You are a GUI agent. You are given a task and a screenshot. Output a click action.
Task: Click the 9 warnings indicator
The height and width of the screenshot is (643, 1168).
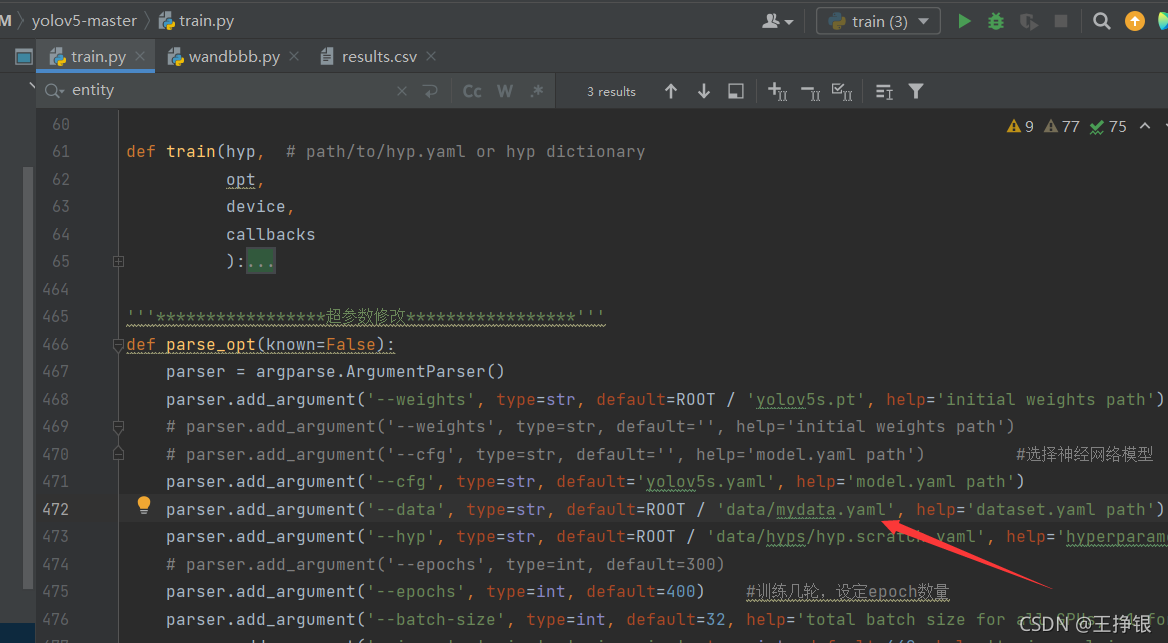pyautogui.click(x=1020, y=127)
